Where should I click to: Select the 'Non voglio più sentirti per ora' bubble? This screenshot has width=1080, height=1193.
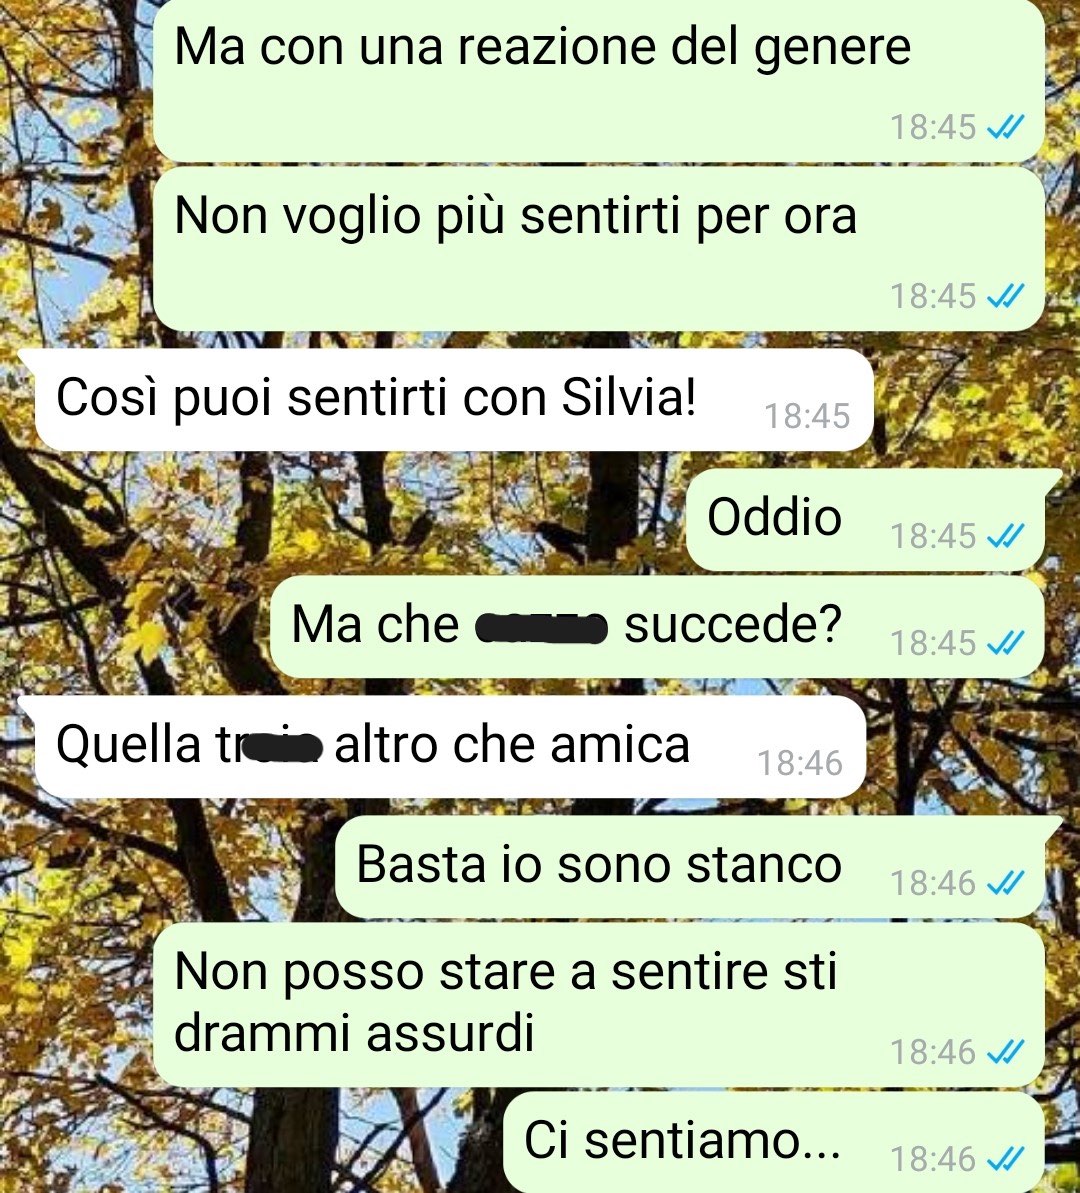pyautogui.click(x=599, y=249)
